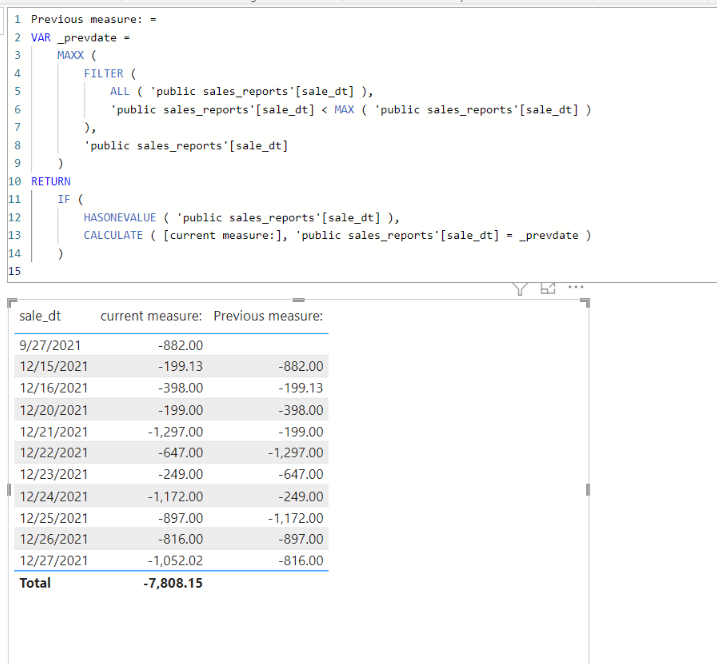
Task: Click the FILTER function on line 4
Action: tap(103, 74)
